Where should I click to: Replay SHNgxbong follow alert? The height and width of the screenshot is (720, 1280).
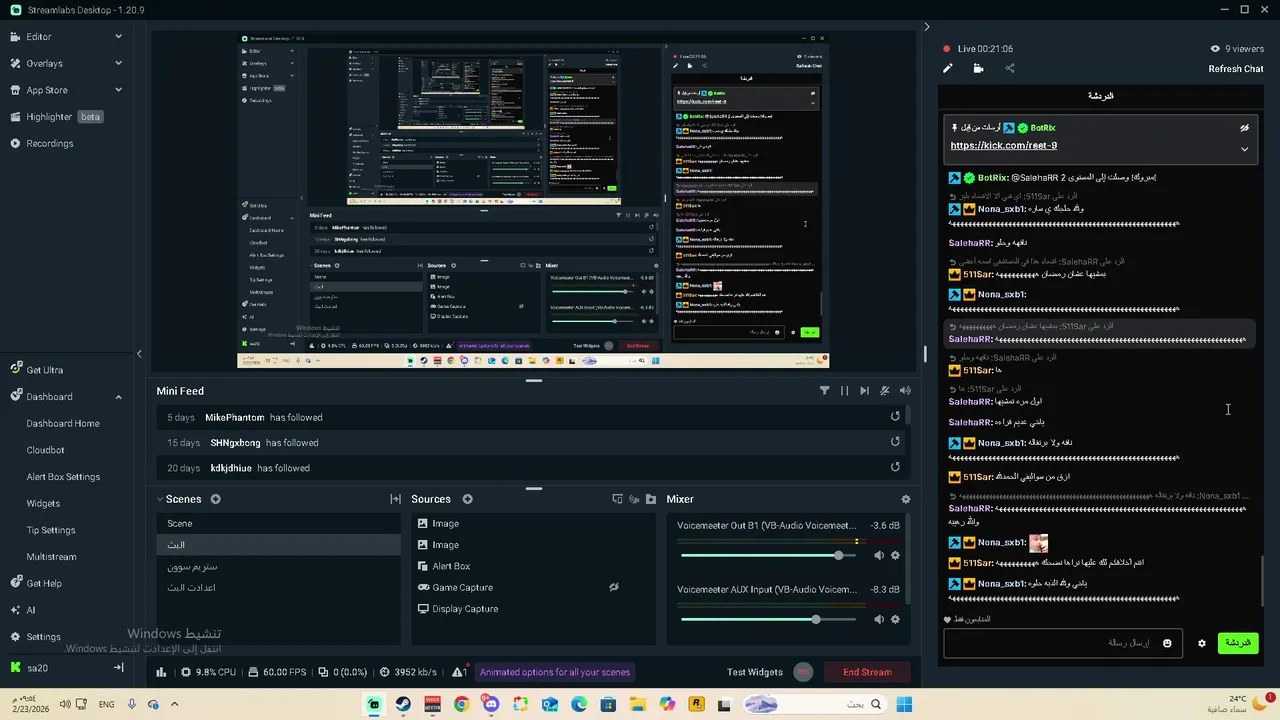pyautogui.click(x=895, y=442)
